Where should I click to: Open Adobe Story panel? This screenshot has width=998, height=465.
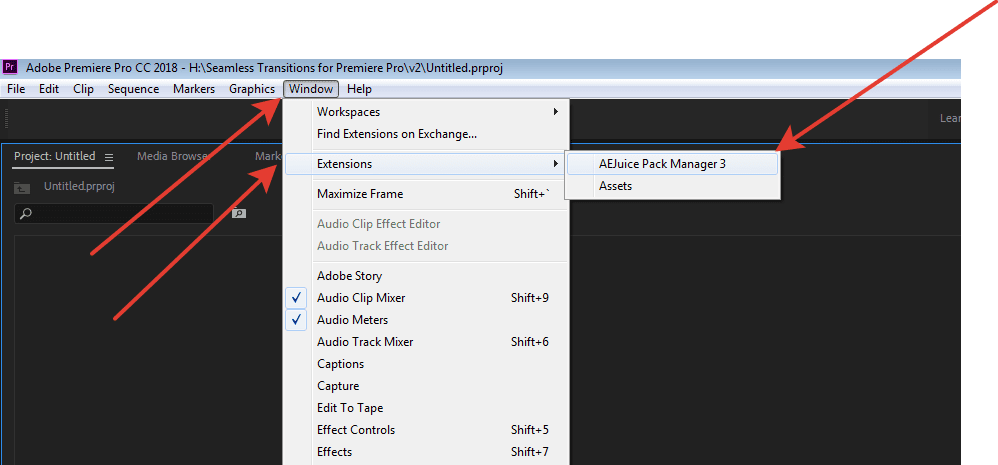tap(426, 276)
